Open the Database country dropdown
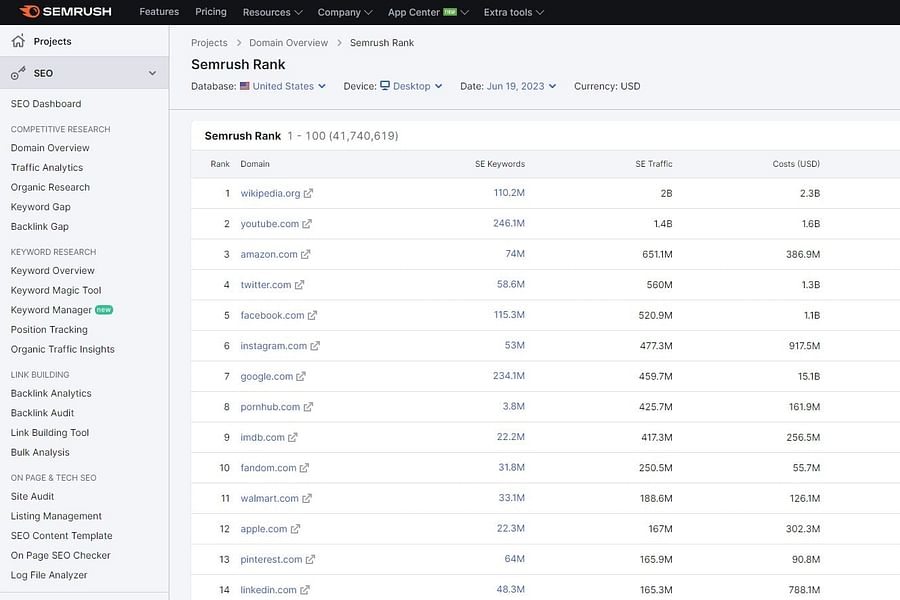Image resolution: width=900 pixels, height=600 pixels. [x=290, y=87]
